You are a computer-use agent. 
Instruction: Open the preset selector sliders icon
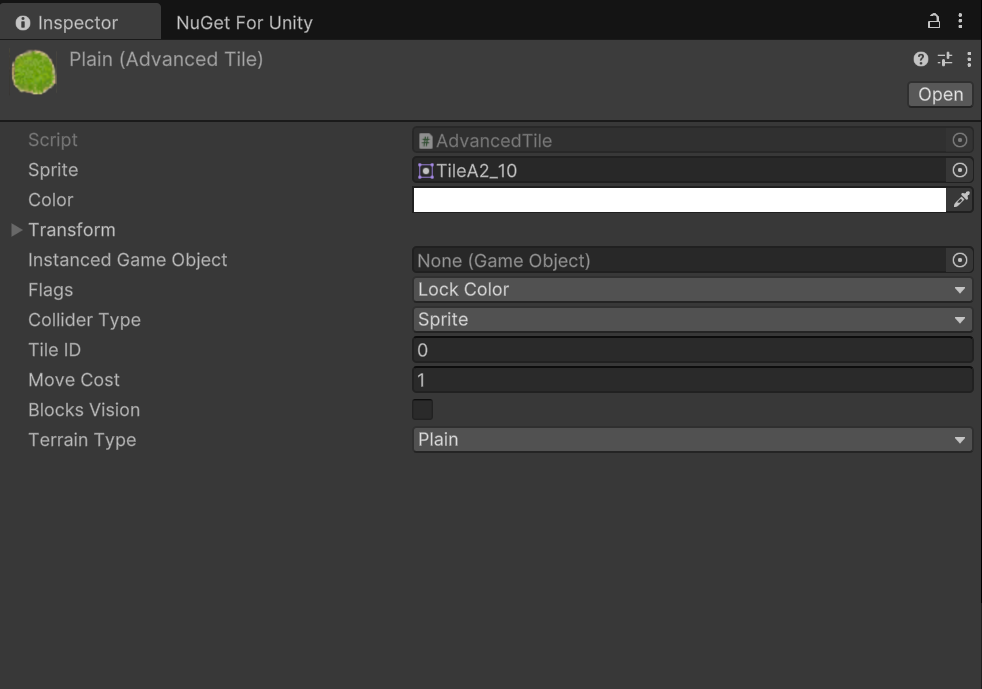[x=944, y=59]
